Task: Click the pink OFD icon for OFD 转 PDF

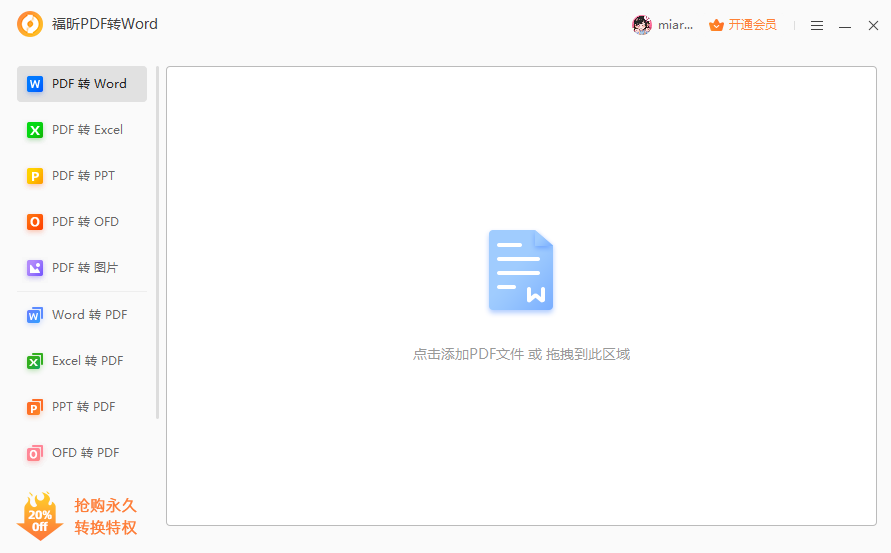Action: (x=35, y=454)
